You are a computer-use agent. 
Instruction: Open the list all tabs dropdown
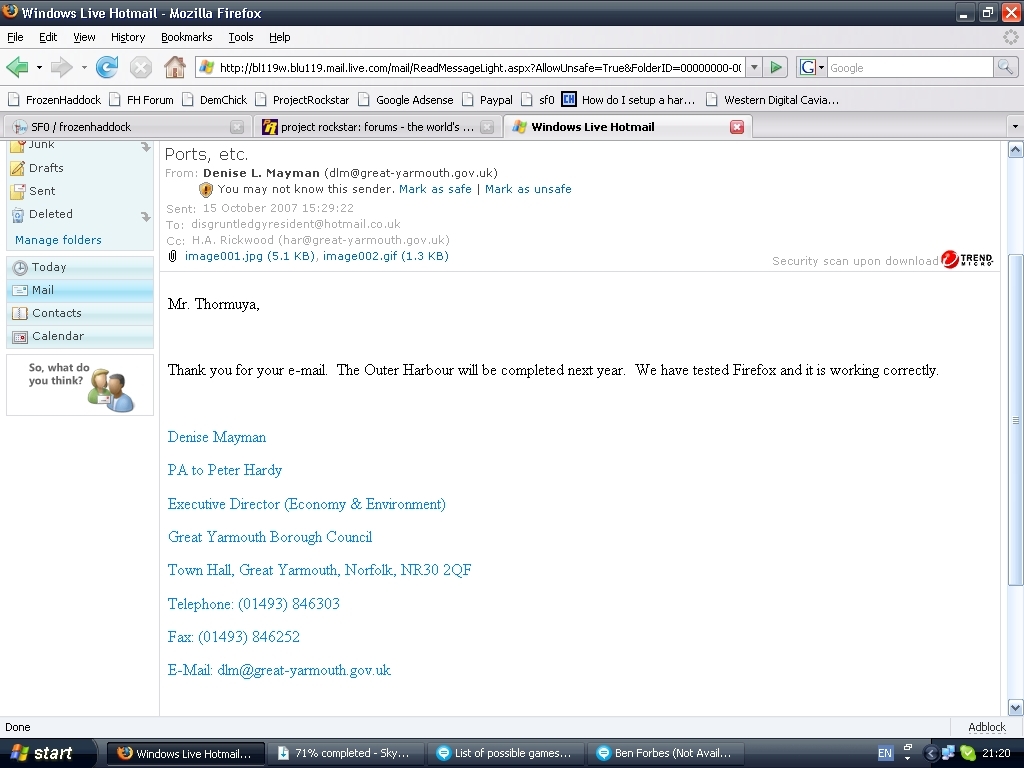1014,127
